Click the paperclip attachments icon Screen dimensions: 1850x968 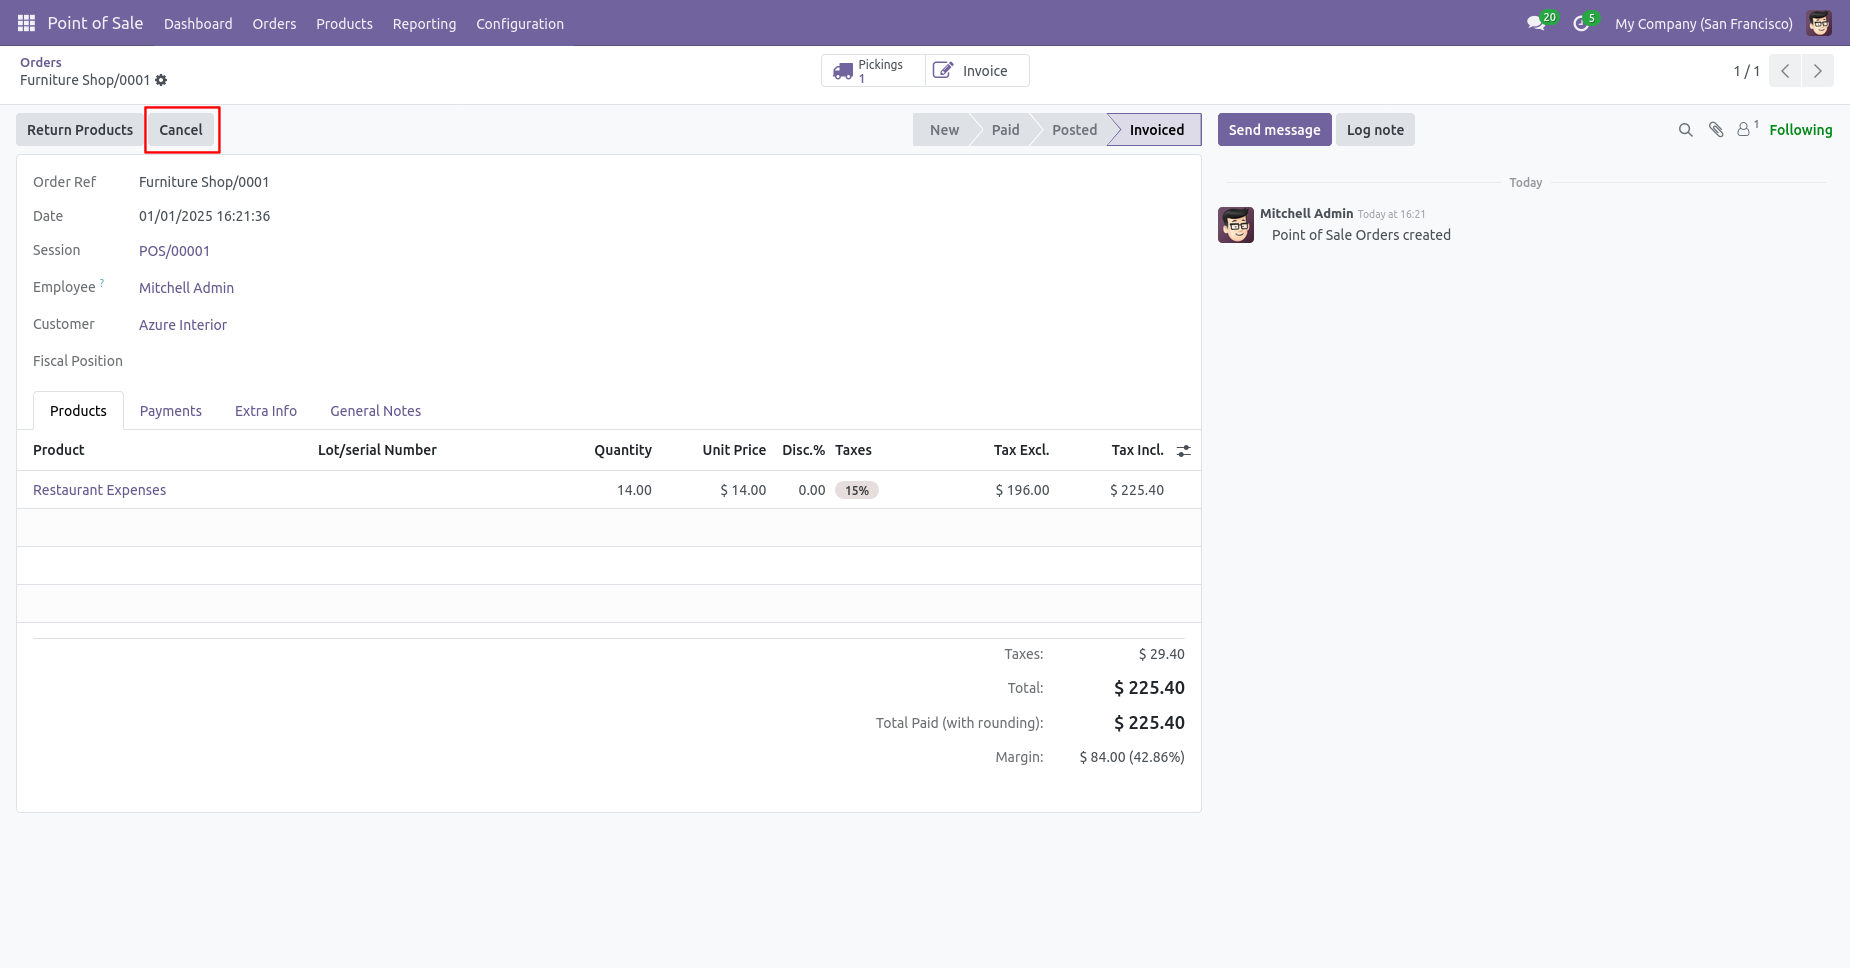pyautogui.click(x=1716, y=130)
